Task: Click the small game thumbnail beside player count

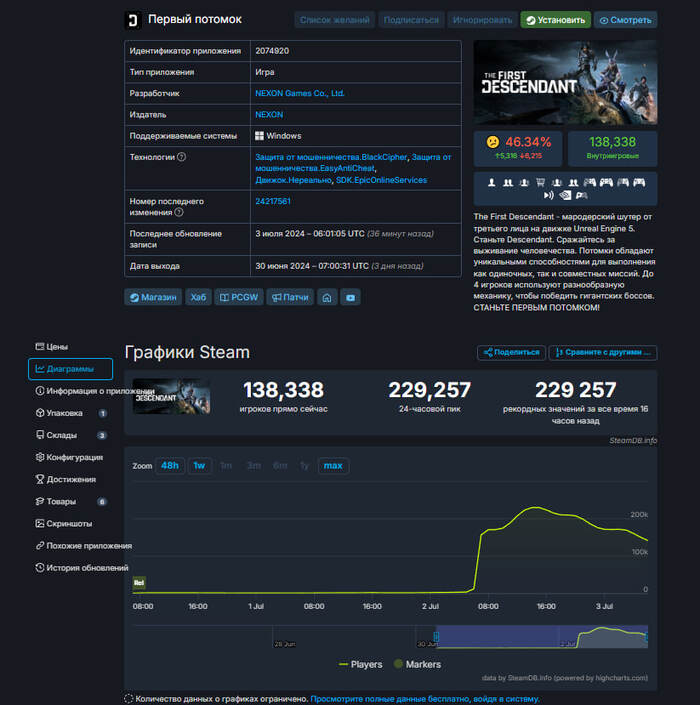Action: [x=171, y=396]
